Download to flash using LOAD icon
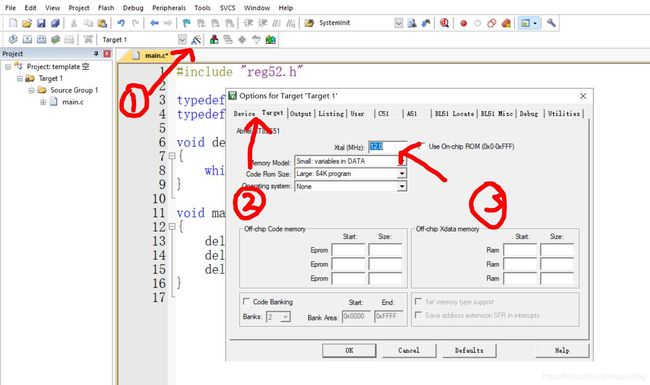The width and height of the screenshot is (650, 385). [x=88, y=39]
